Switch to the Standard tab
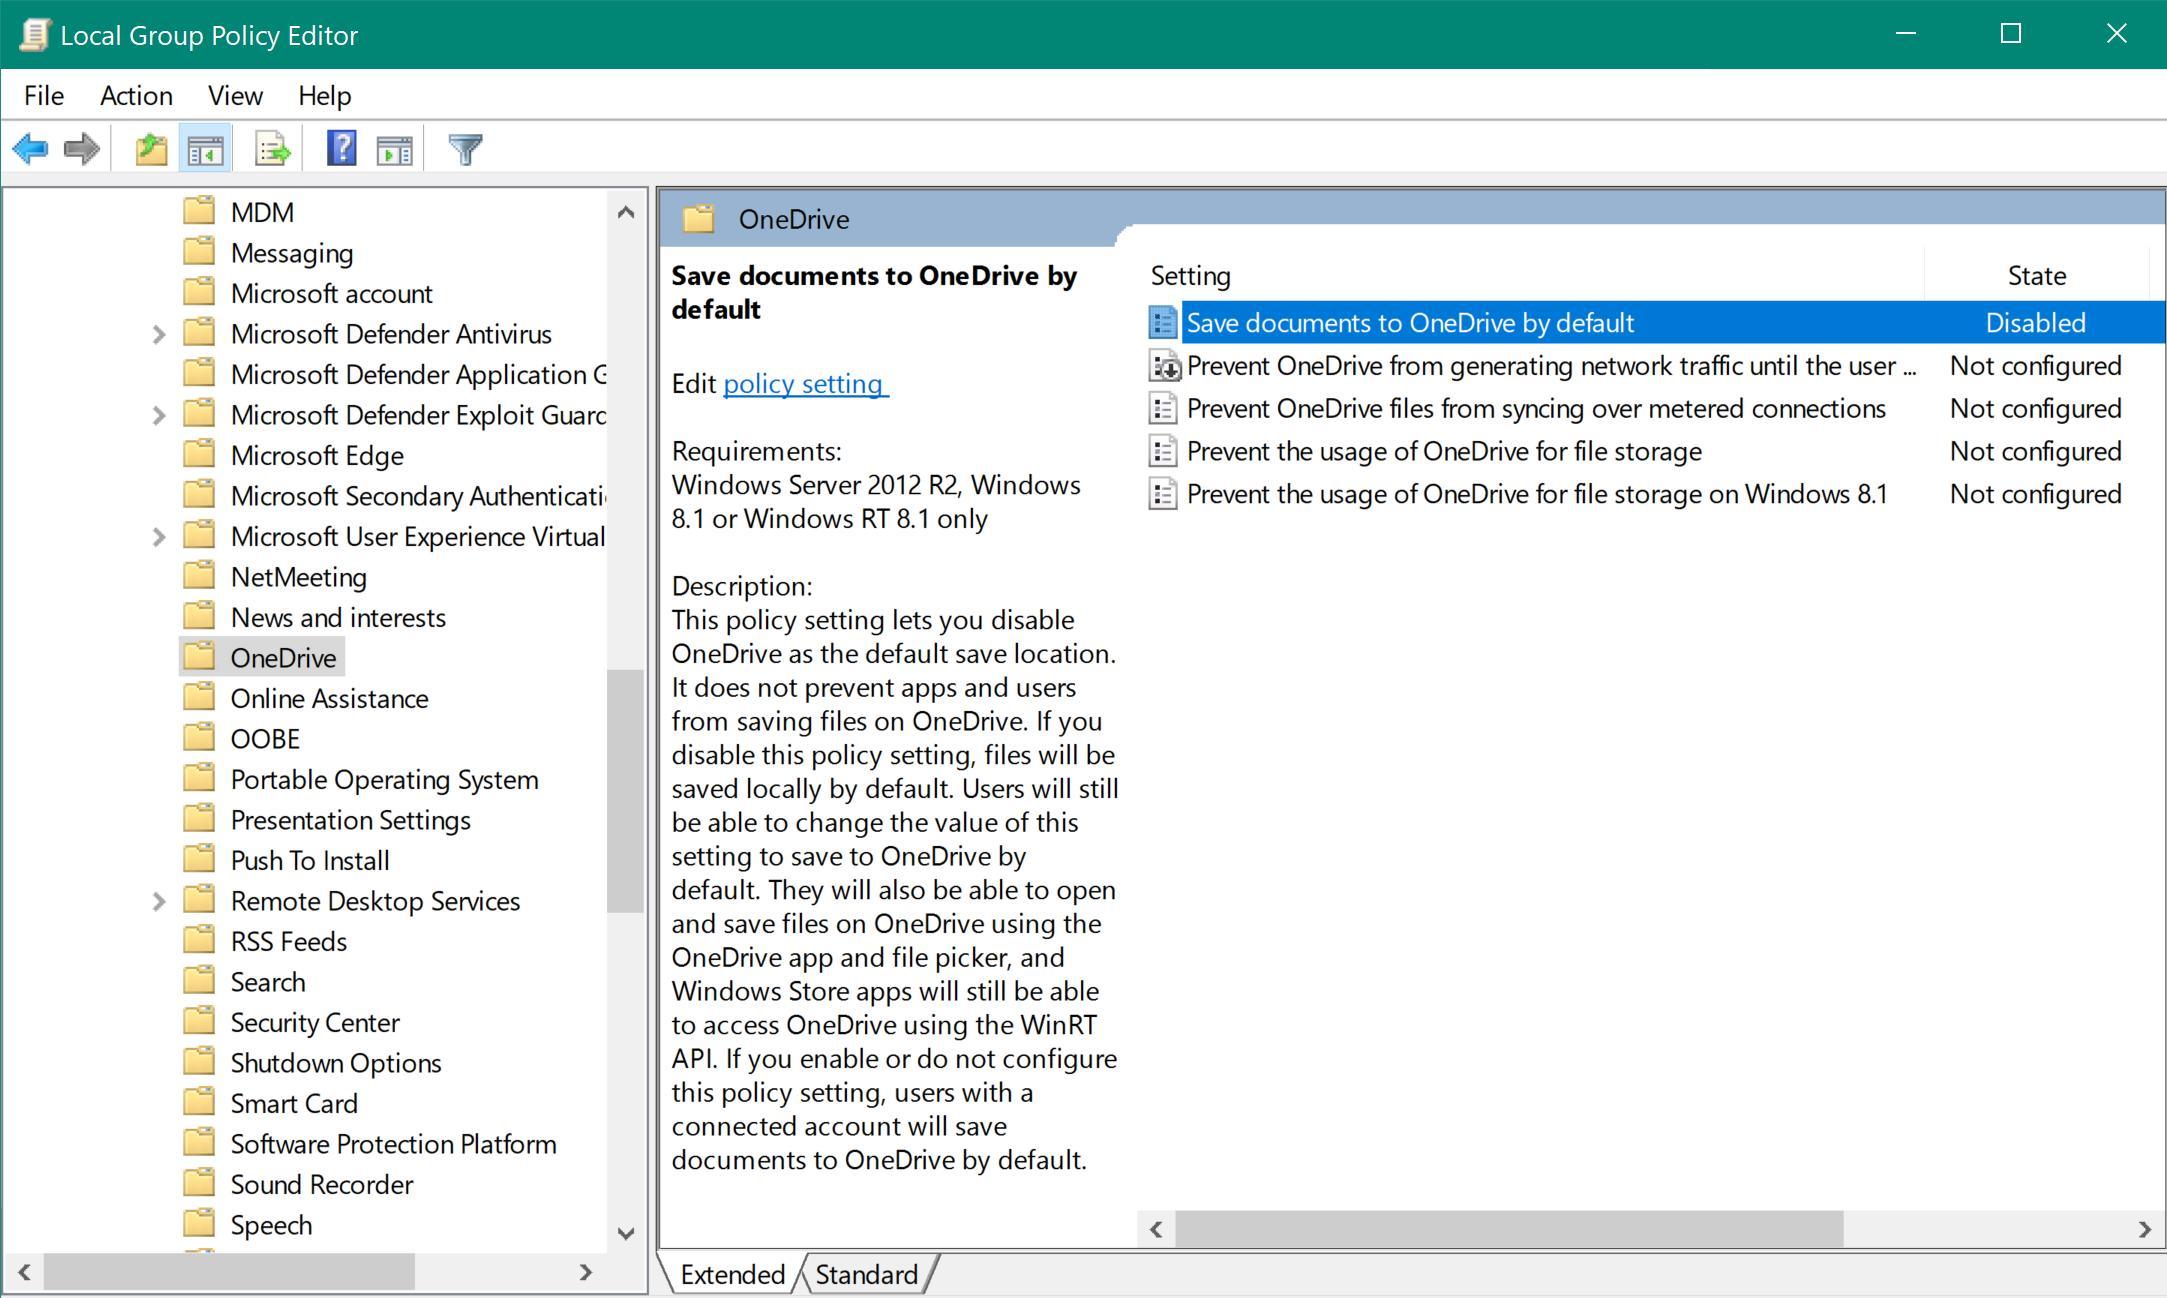Image resolution: width=2167 pixels, height=1298 pixels. [866, 1274]
